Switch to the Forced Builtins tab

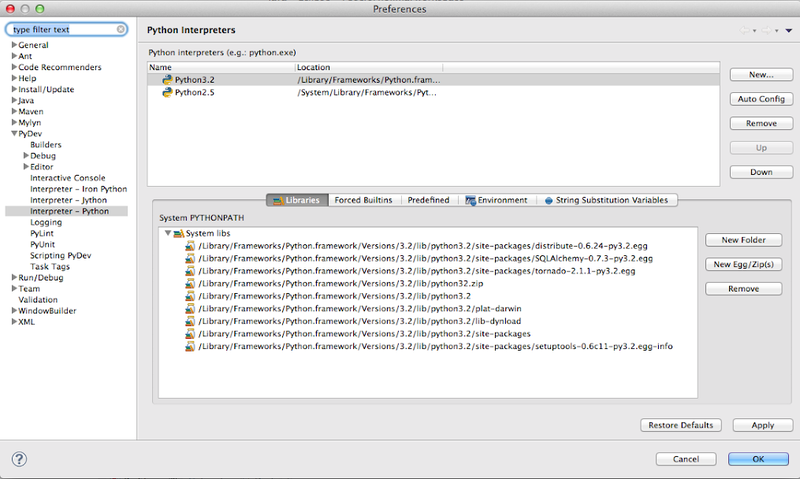click(362, 200)
